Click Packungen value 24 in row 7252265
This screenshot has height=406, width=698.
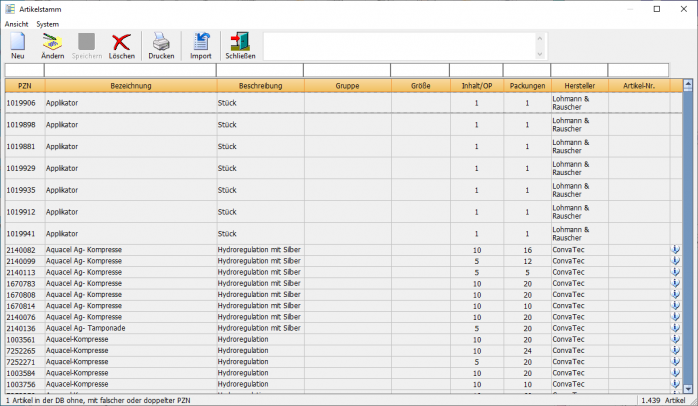pos(528,351)
